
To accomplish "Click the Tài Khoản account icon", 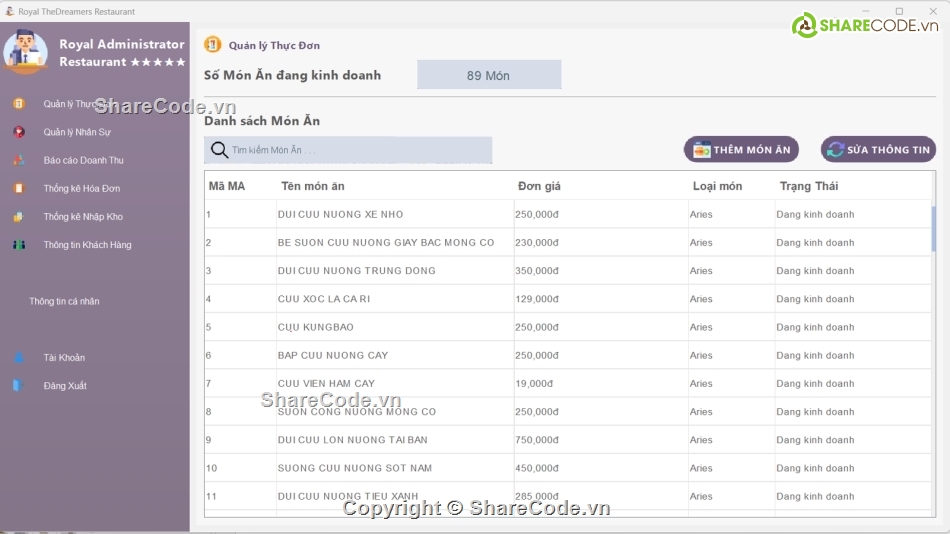I will [18, 358].
